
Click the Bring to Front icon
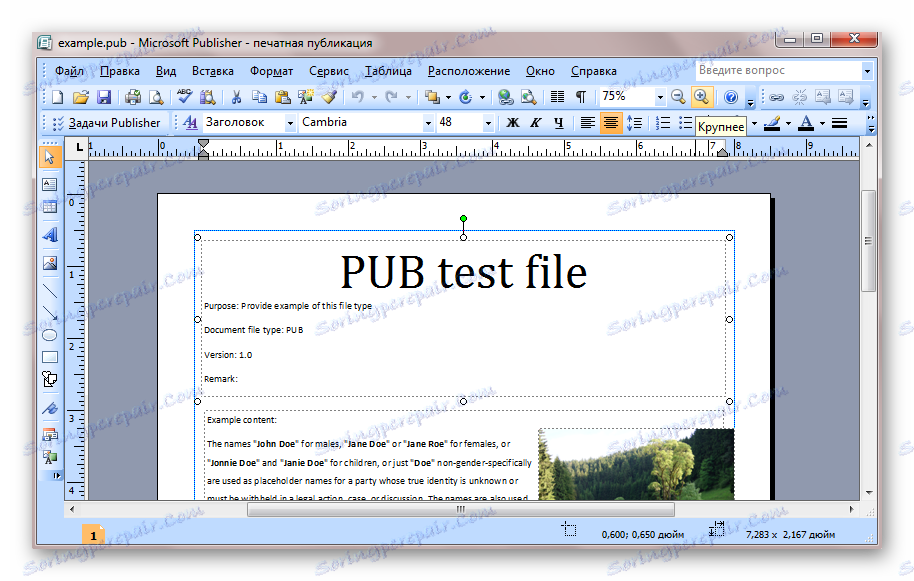click(x=432, y=97)
